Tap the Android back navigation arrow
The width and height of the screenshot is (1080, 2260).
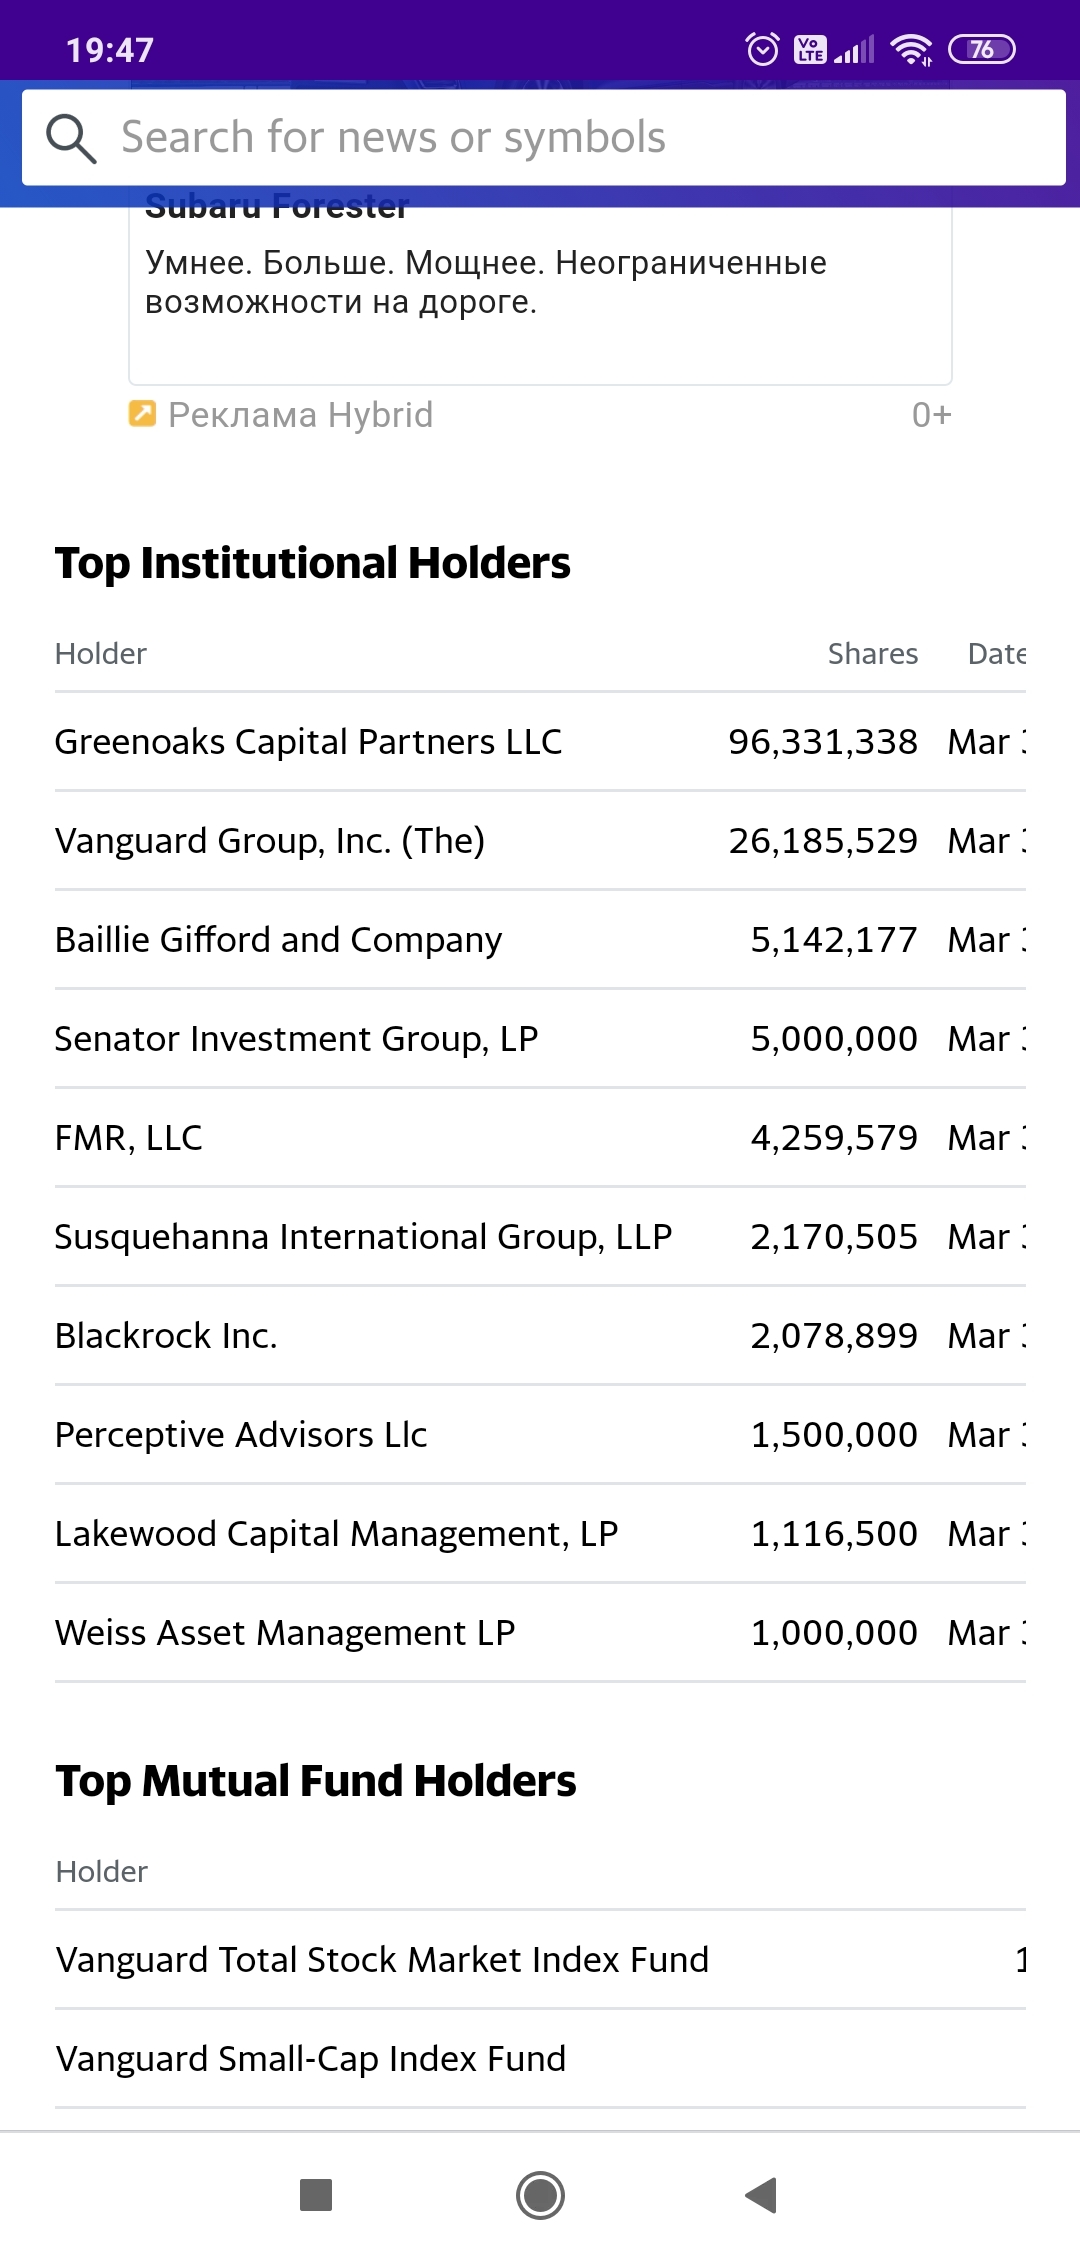click(762, 2195)
